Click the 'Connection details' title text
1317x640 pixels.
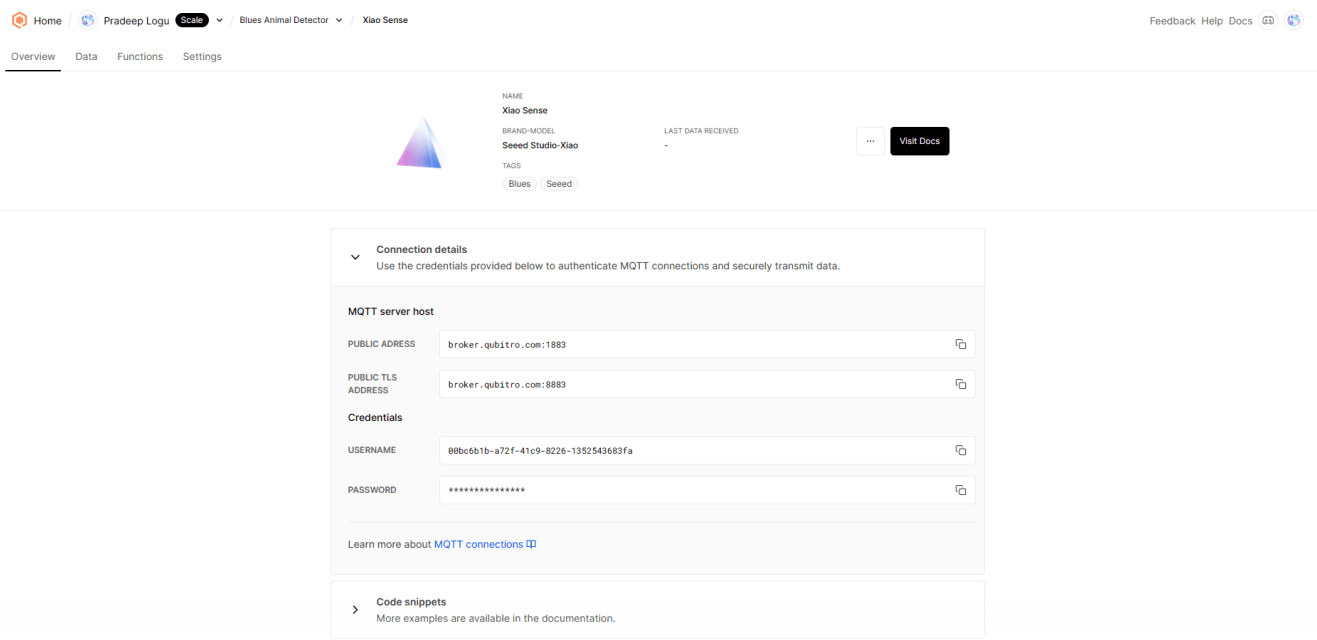[421, 249]
